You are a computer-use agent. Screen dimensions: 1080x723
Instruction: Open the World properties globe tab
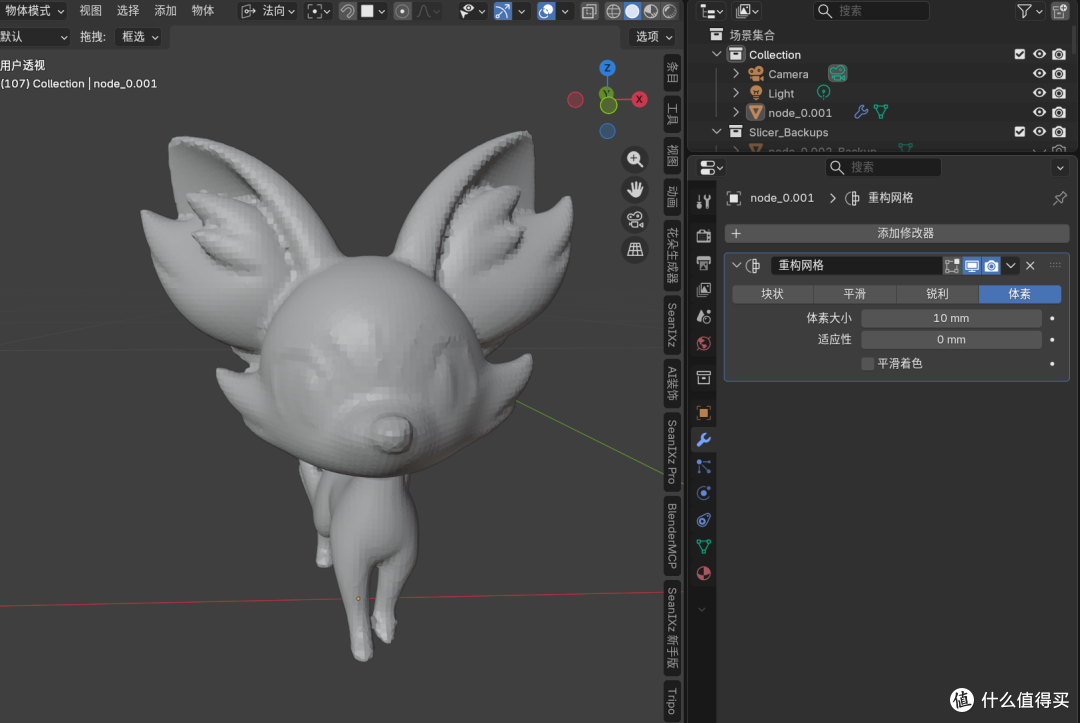pyautogui.click(x=703, y=344)
